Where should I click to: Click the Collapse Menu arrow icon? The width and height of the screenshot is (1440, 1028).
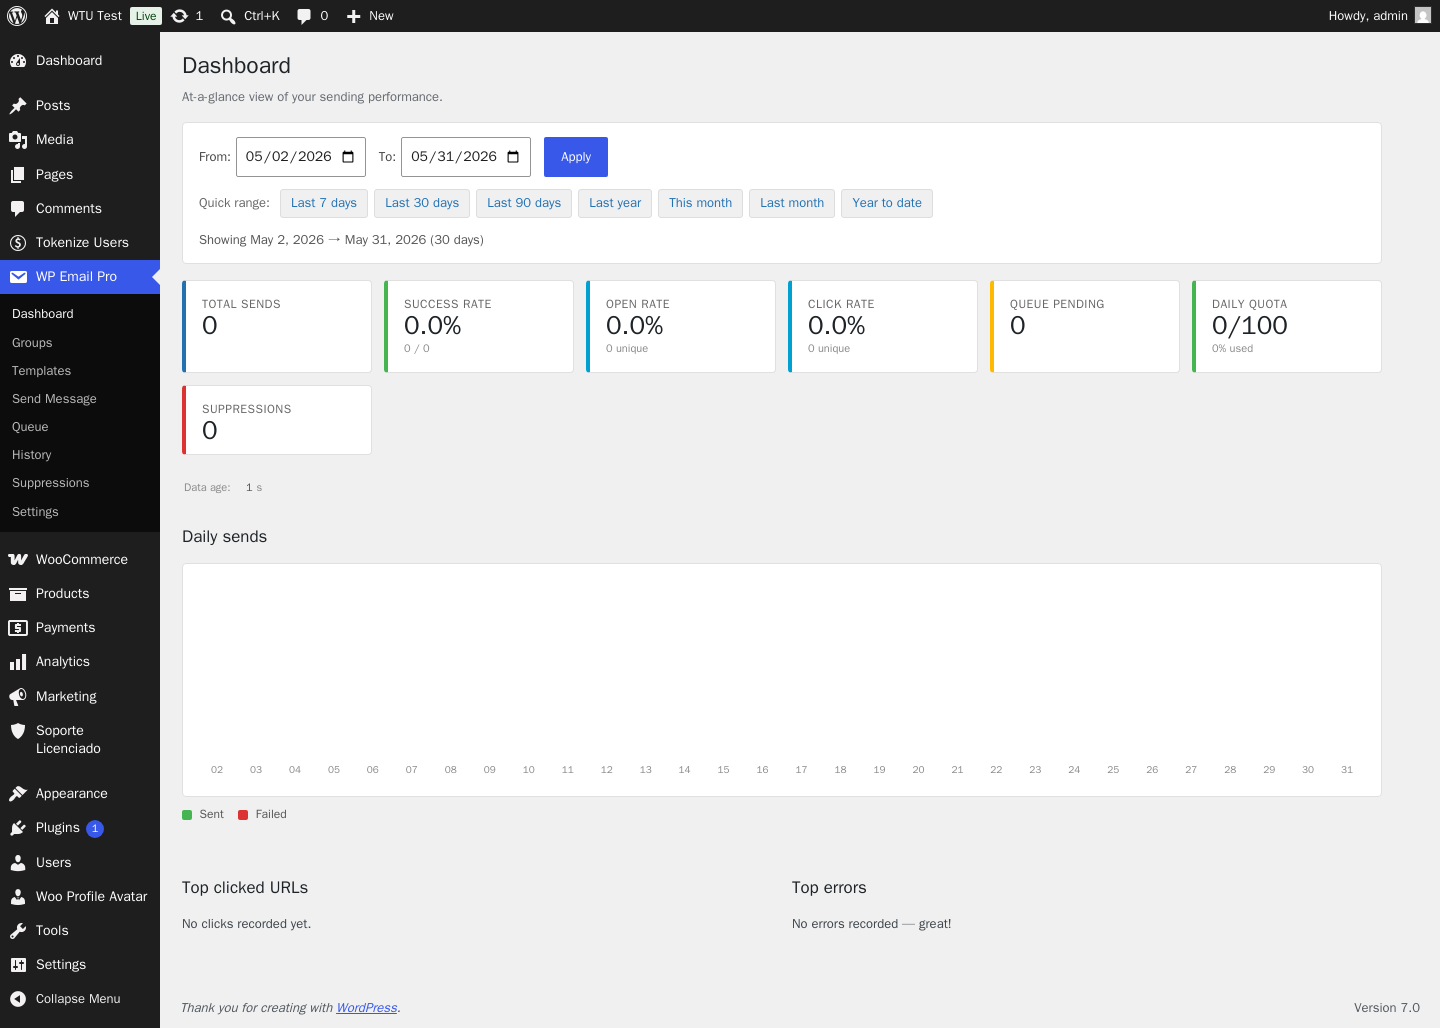[18, 999]
